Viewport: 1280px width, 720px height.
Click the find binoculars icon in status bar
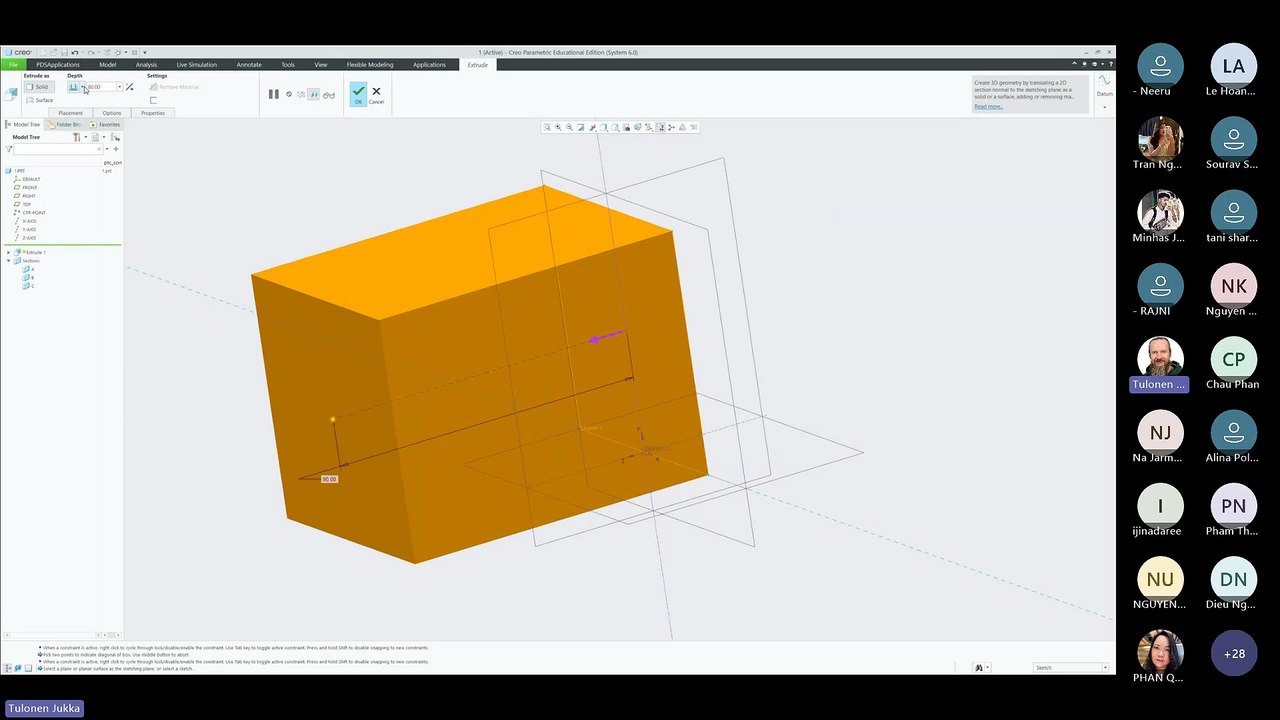979,667
